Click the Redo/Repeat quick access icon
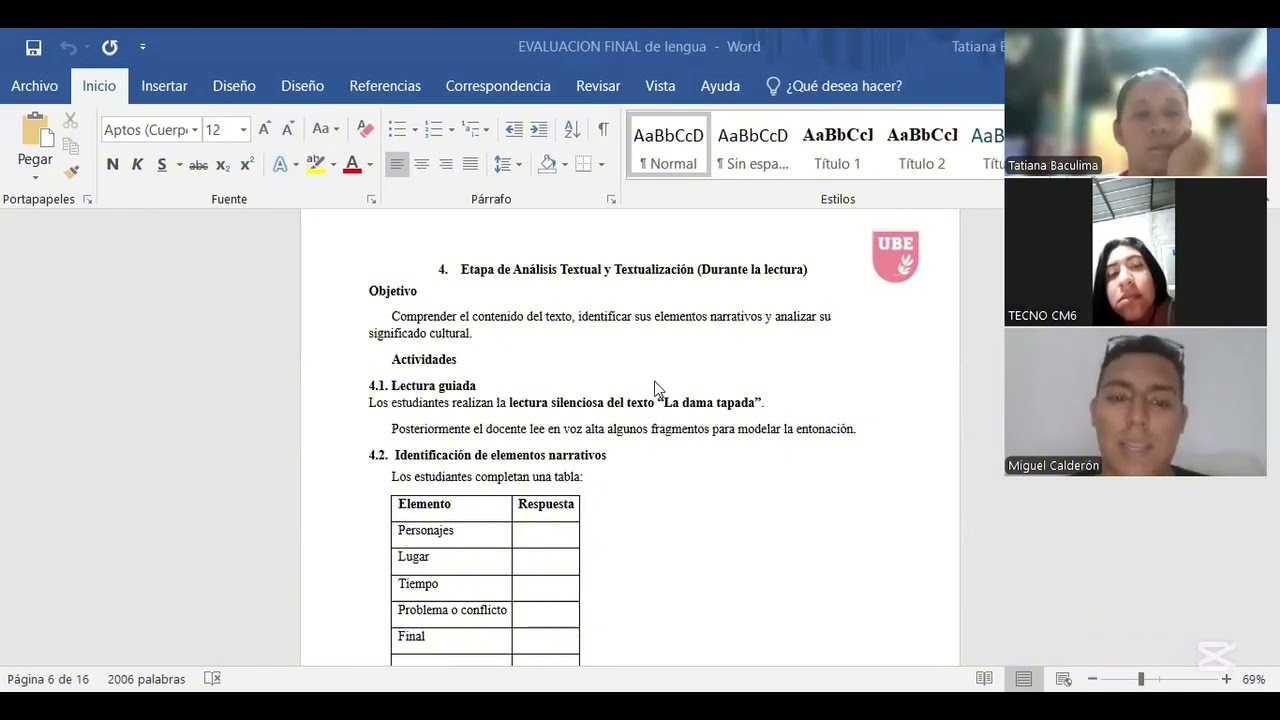Viewport: 1280px width, 720px height. pos(110,47)
